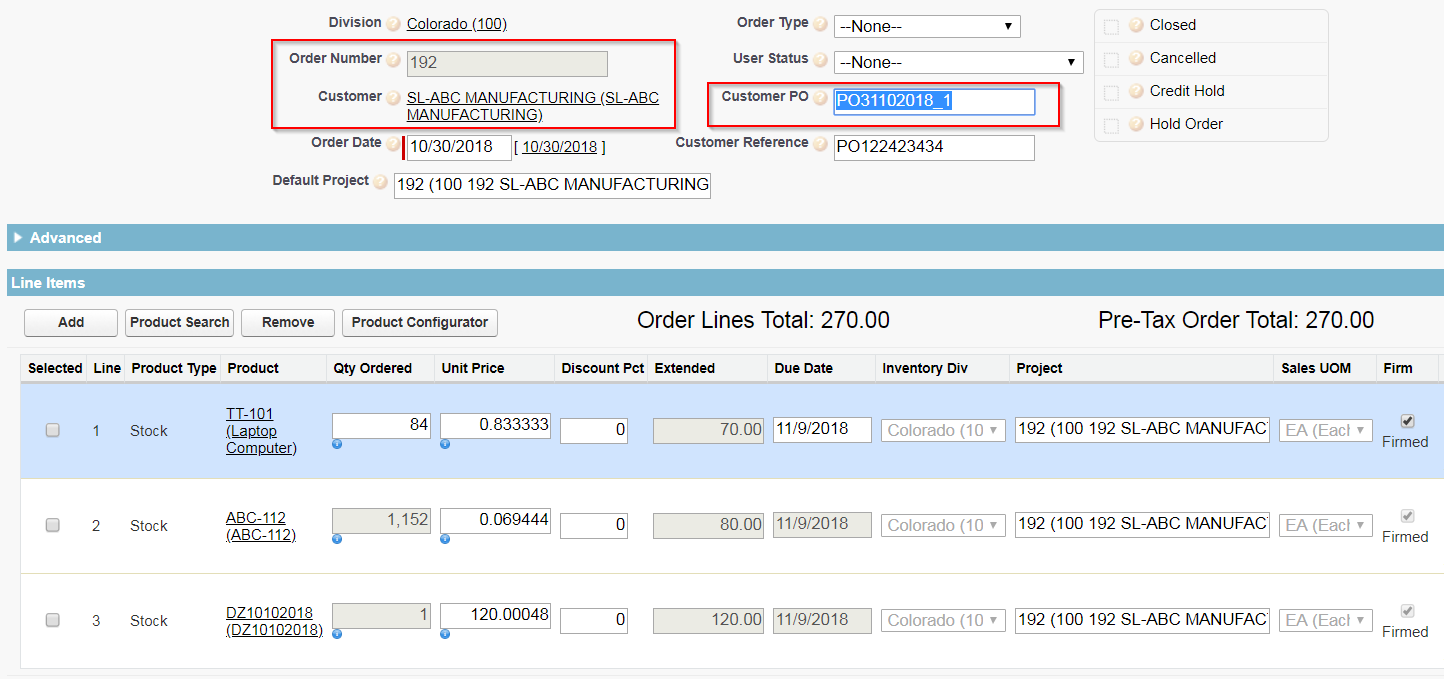Screen dimensions: 1444x679
Task: Select the checkbox for line item 1
Action: [53, 430]
